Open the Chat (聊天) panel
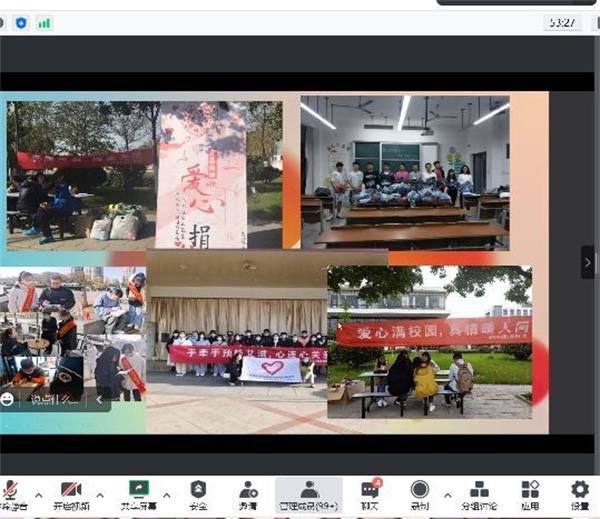 coord(370,491)
